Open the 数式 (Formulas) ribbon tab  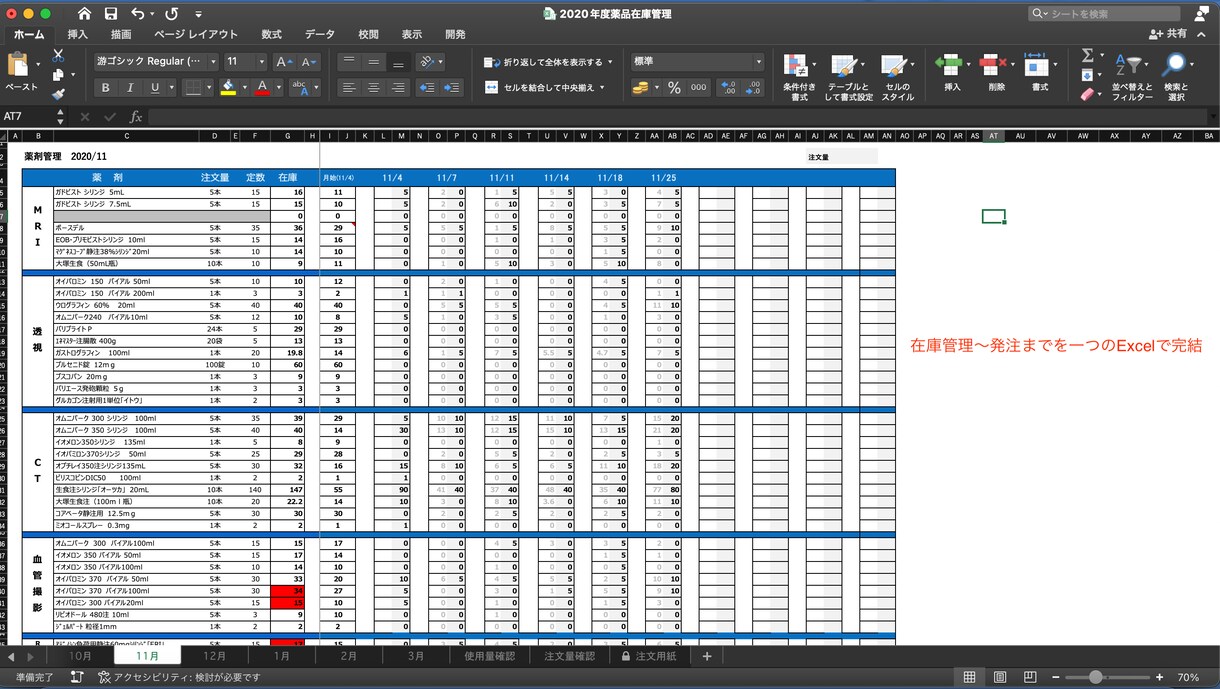point(271,34)
